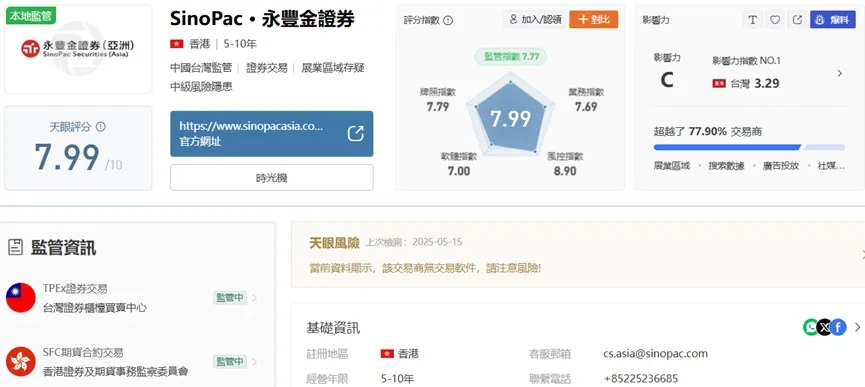Expand the social links chevron next to Facebook

(857, 327)
